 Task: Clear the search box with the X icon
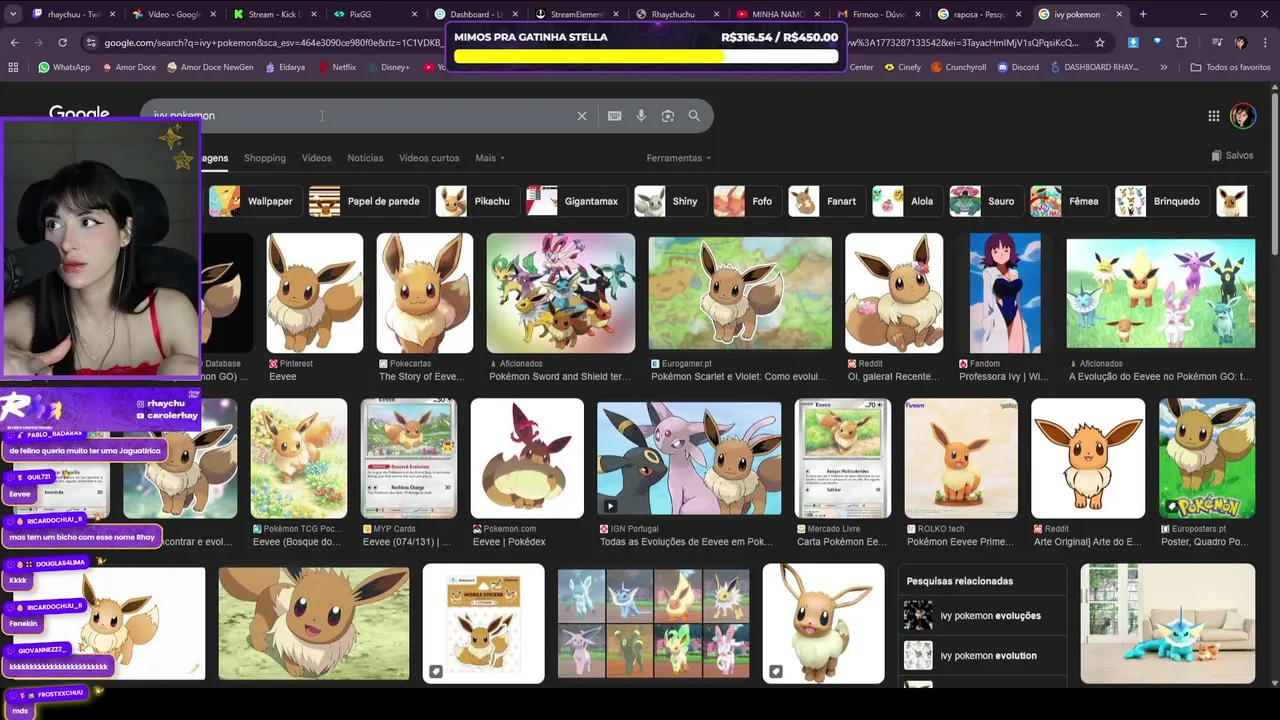[x=582, y=116]
